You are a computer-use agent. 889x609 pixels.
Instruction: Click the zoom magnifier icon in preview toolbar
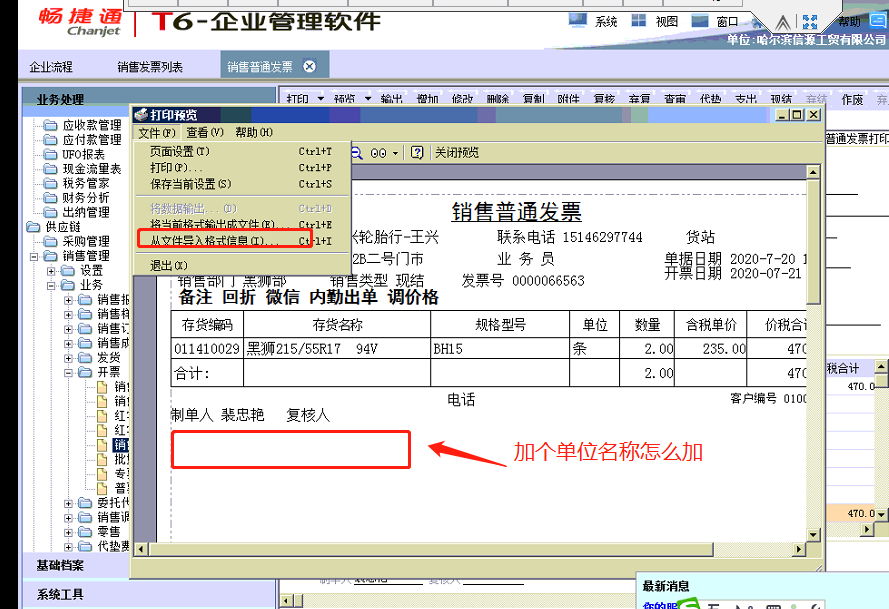click(357, 153)
